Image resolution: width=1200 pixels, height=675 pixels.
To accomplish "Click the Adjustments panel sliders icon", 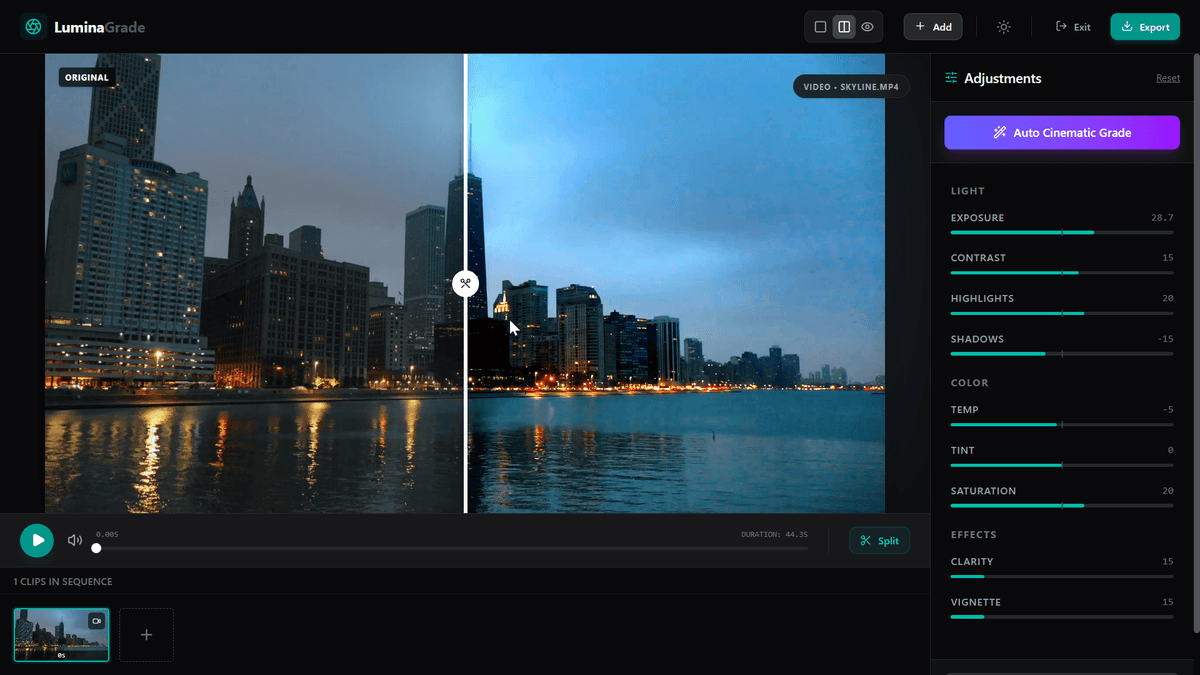I will click(x=951, y=78).
